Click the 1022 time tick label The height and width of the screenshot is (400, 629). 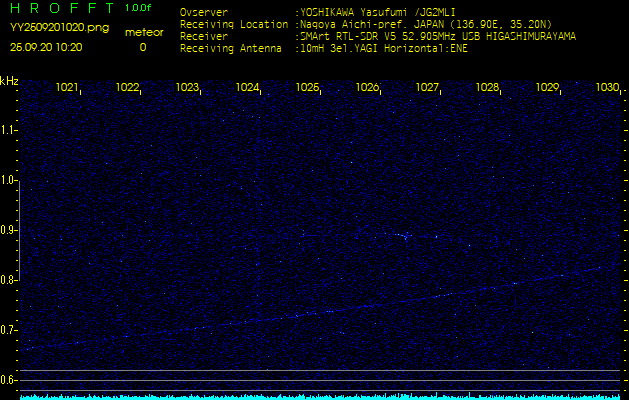click(128, 88)
